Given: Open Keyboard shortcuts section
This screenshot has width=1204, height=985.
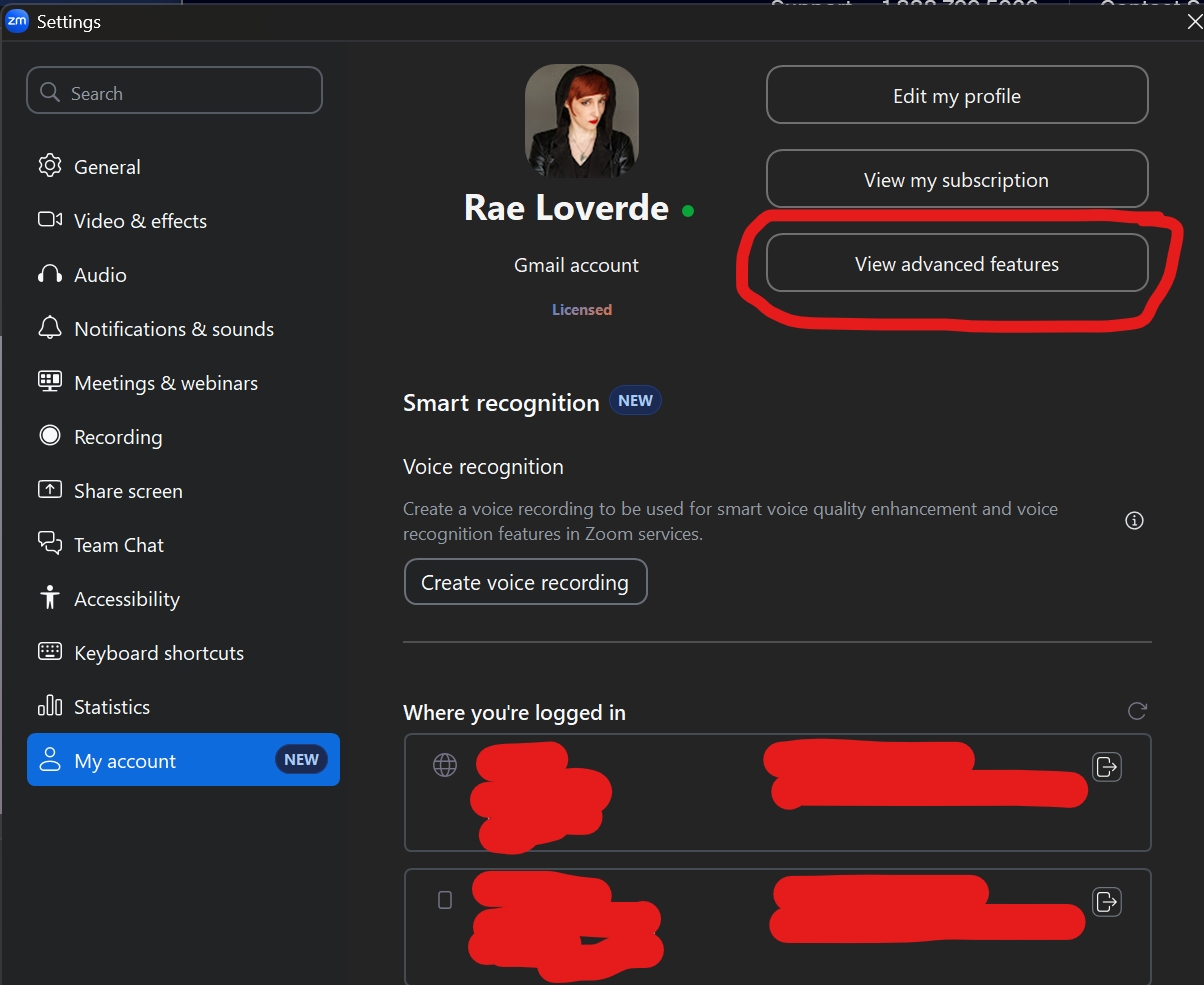Looking at the screenshot, I should pos(158,653).
